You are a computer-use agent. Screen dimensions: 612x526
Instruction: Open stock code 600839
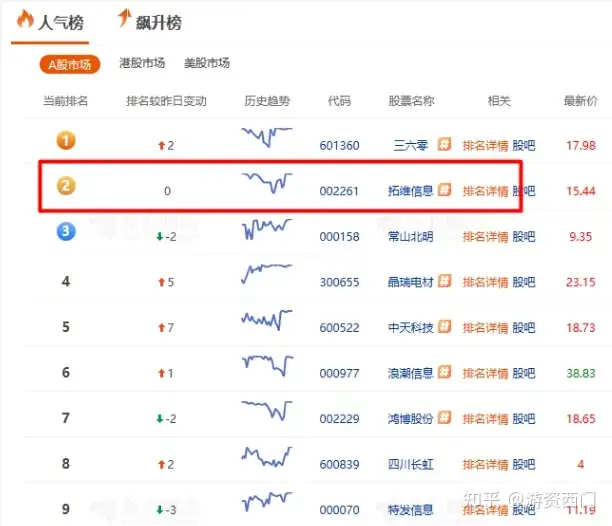tap(339, 464)
